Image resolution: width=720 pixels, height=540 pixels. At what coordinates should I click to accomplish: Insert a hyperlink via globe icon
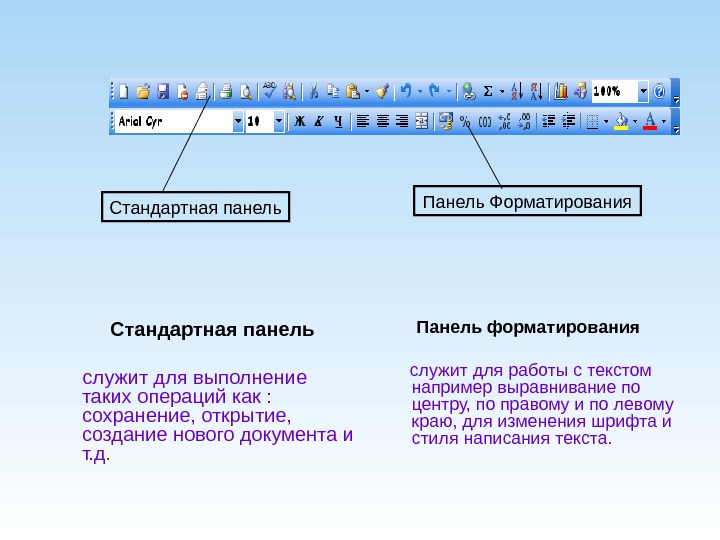coord(468,91)
